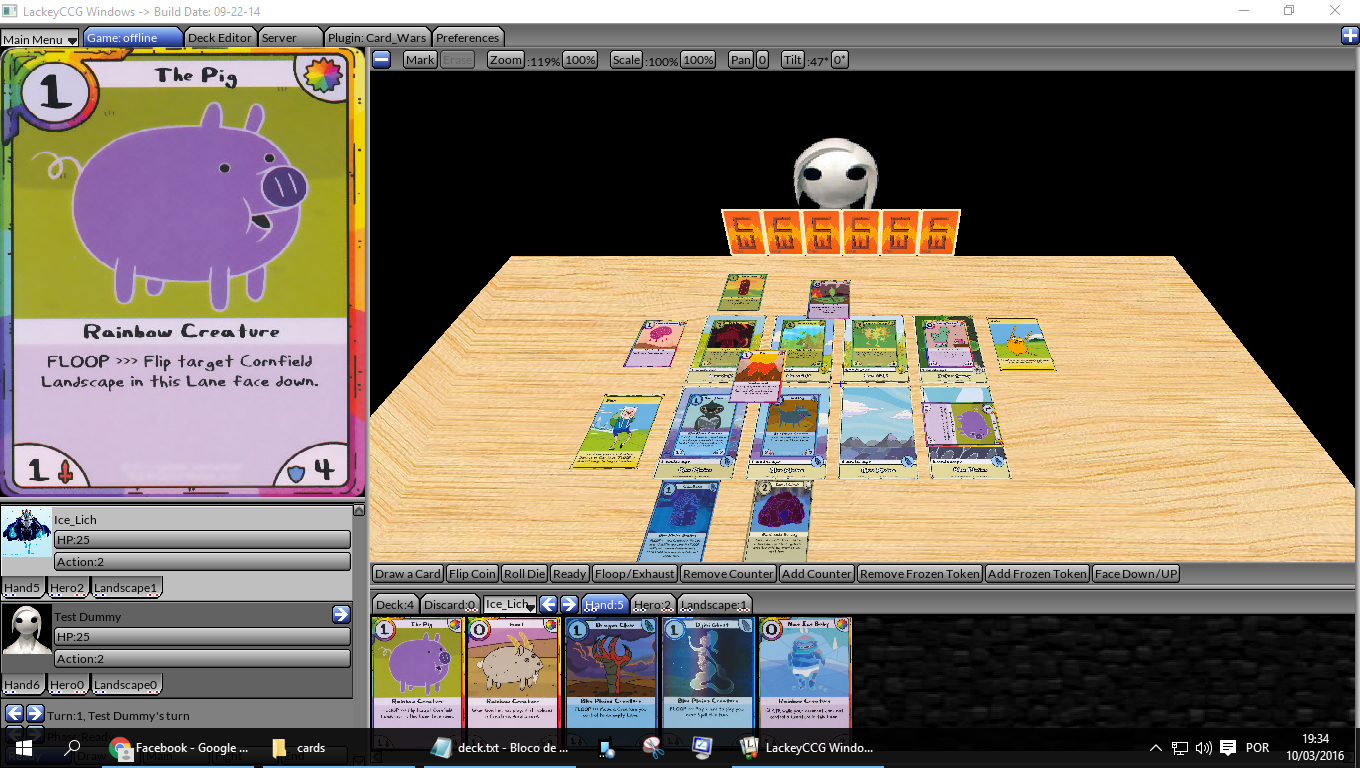This screenshot has height=768, width=1360.
Task: Click the Tilt control button
Action: pyautogui.click(x=793, y=59)
